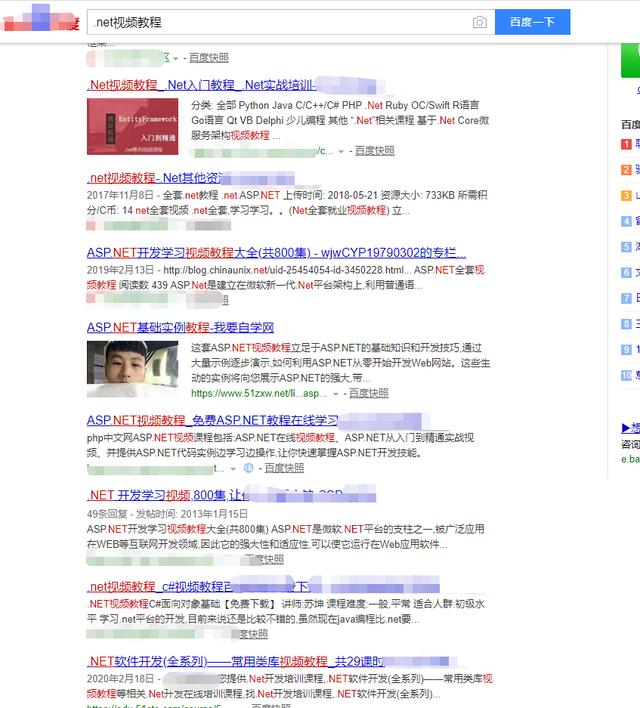This screenshot has width=640, height=708.
Task: Click hot-search rank 7 badge
Action: click(x=626, y=298)
